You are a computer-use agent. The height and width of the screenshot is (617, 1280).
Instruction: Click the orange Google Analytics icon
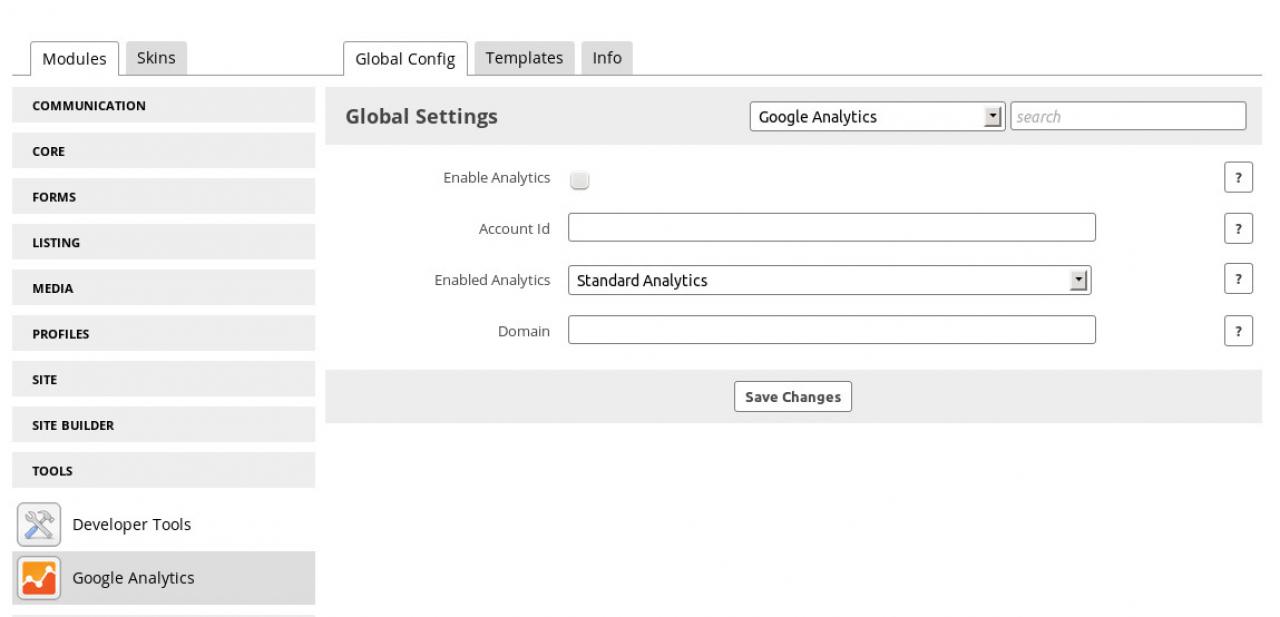(39, 578)
